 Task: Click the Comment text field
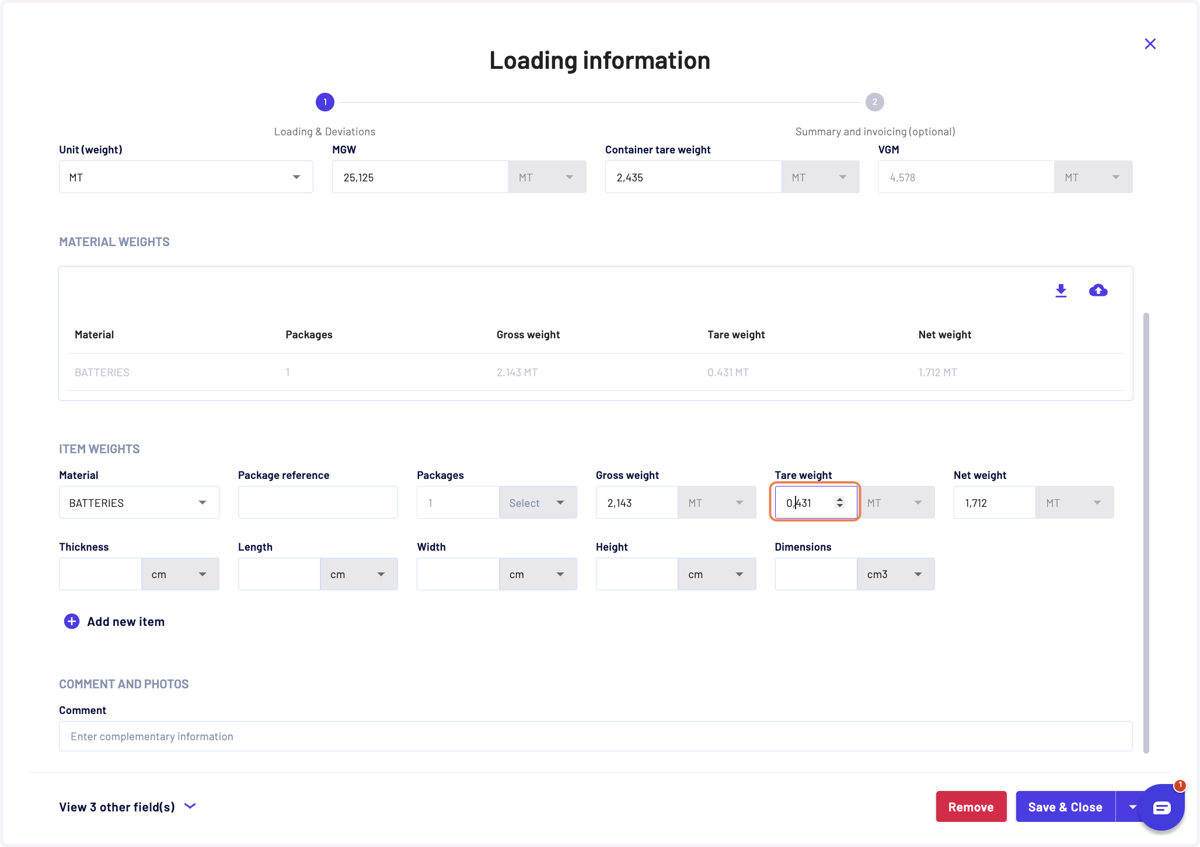point(596,736)
